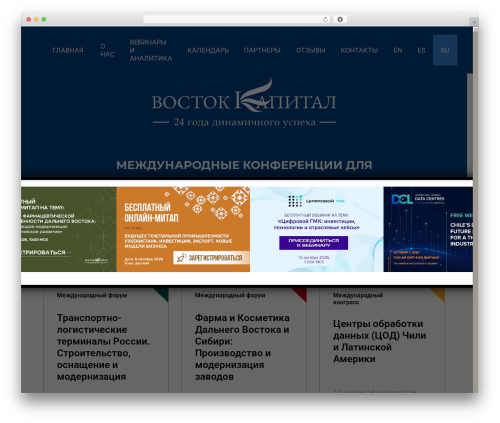
Task: Open the КОНТАКТЫ menu item
Action: pyautogui.click(x=359, y=50)
